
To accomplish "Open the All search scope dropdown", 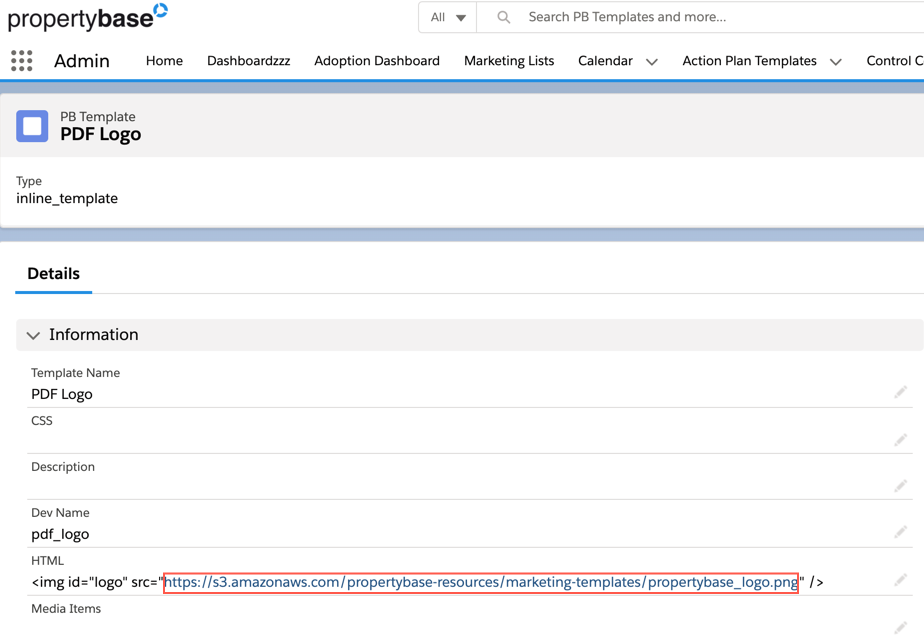I will coord(447,17).
